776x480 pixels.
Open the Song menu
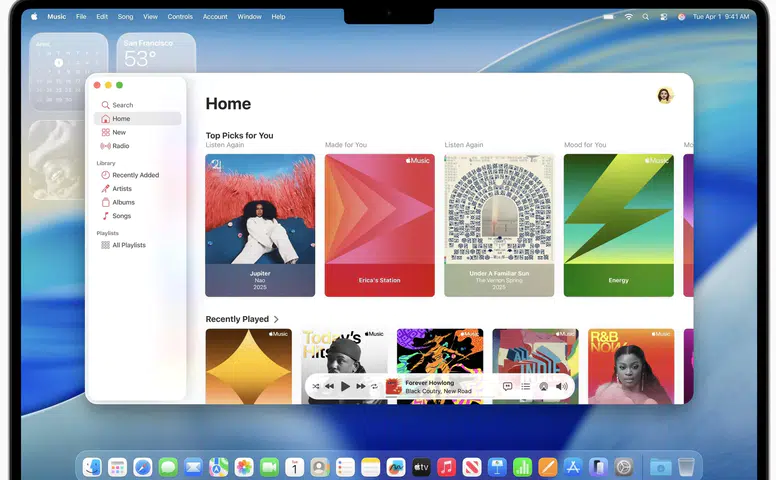click(125, 16)
